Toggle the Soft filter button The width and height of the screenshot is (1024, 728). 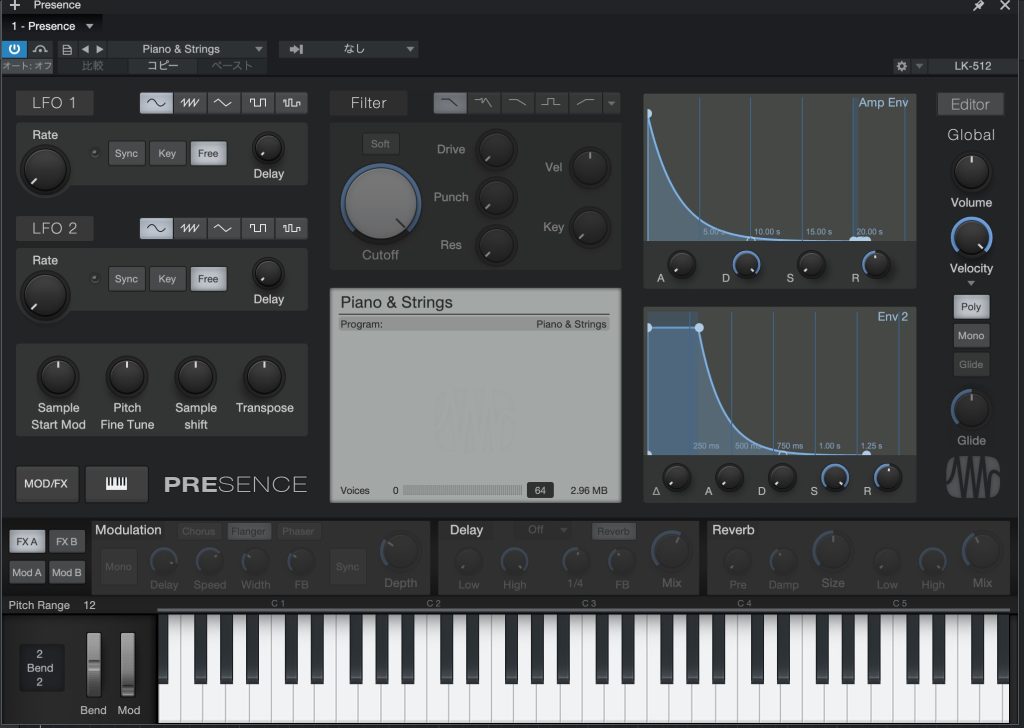tap(380, 144)
